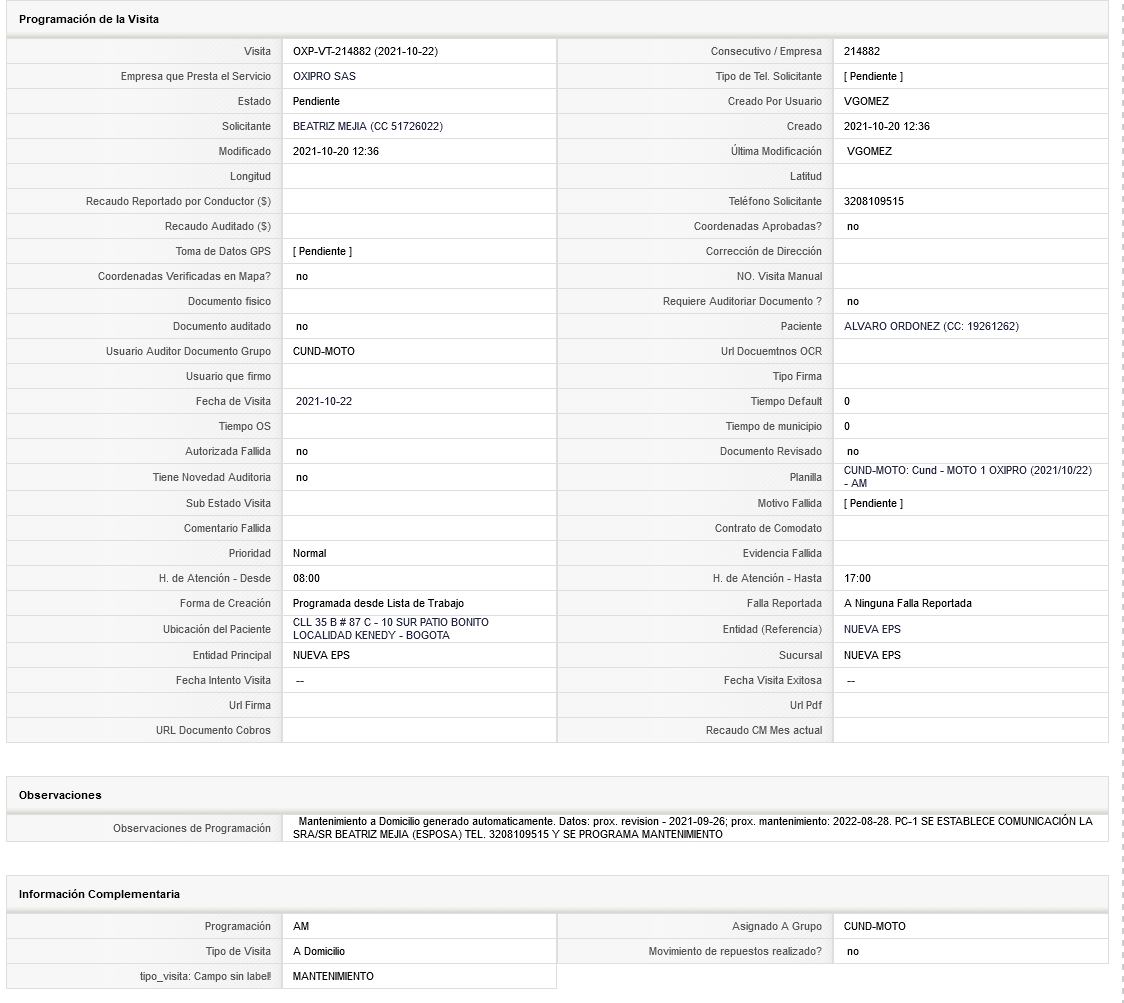1124x1003 pixels.
Task: Click the Tiempo de municipio value 0
Action: [847, 427]
